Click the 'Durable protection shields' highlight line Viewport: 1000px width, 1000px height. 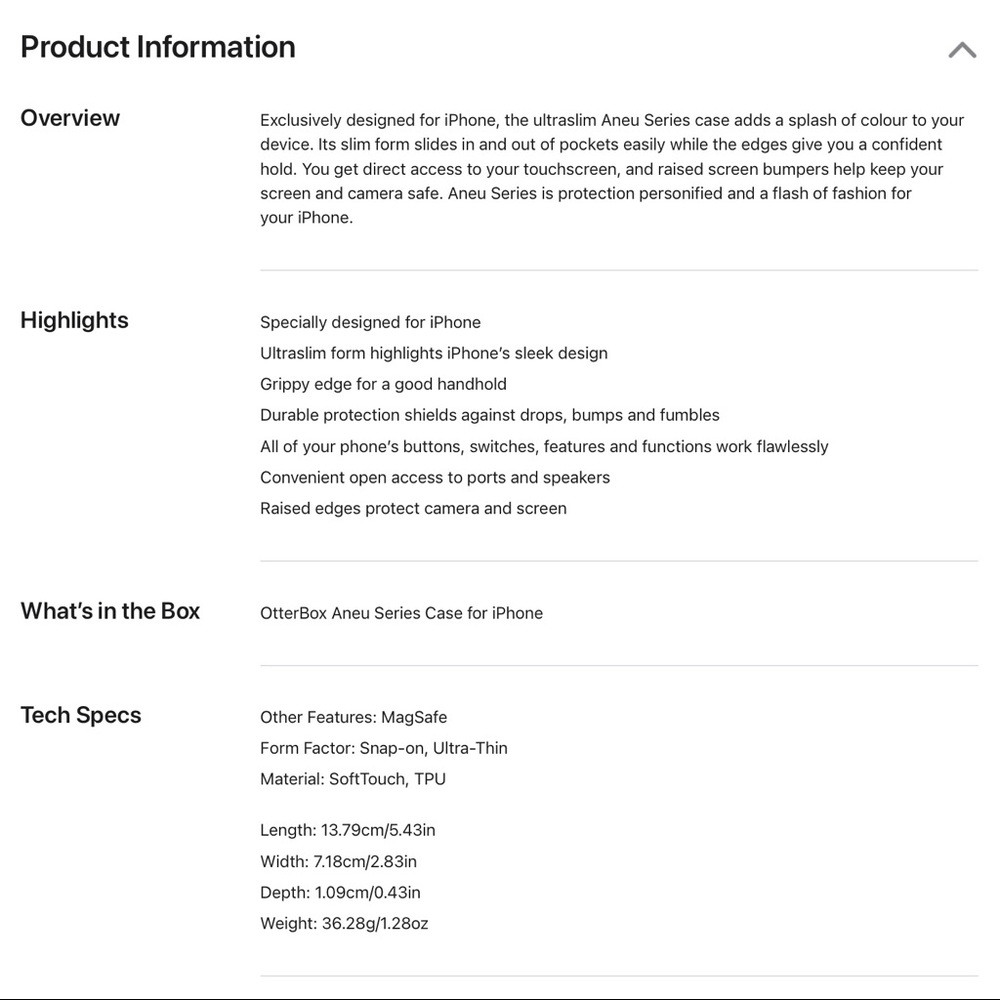point(490,415)
